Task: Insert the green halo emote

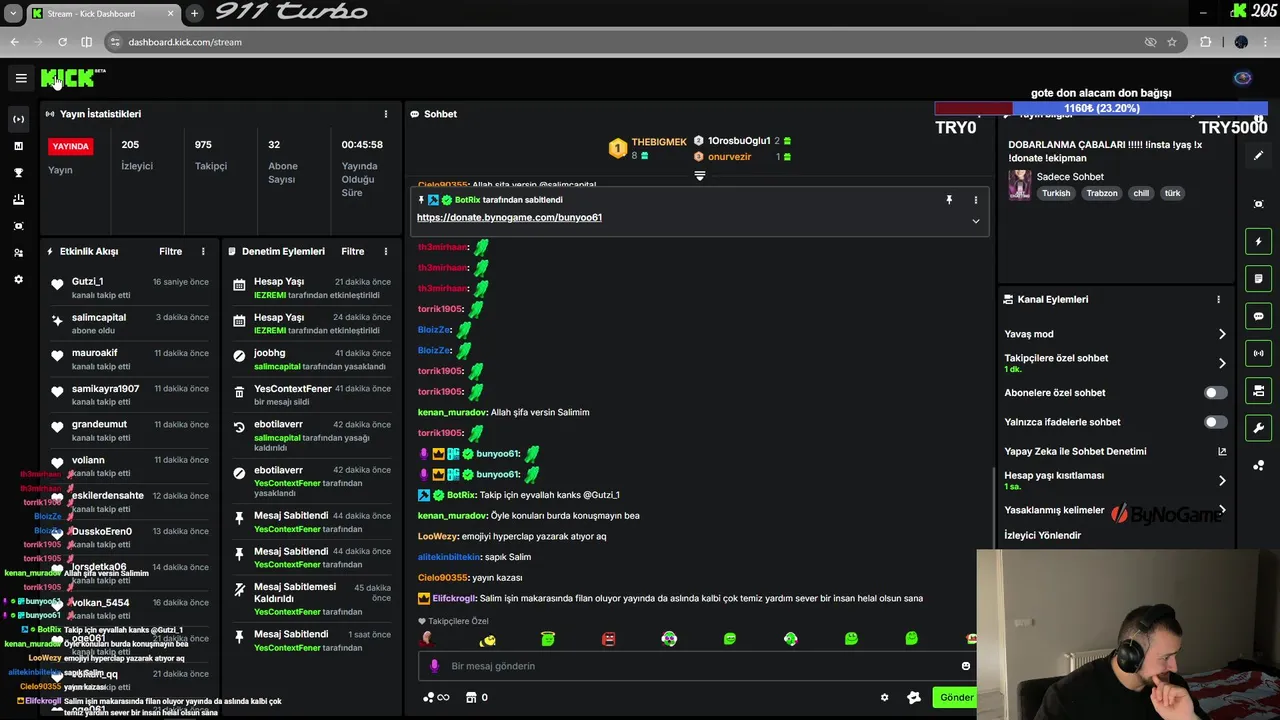Action: [547, 639]
